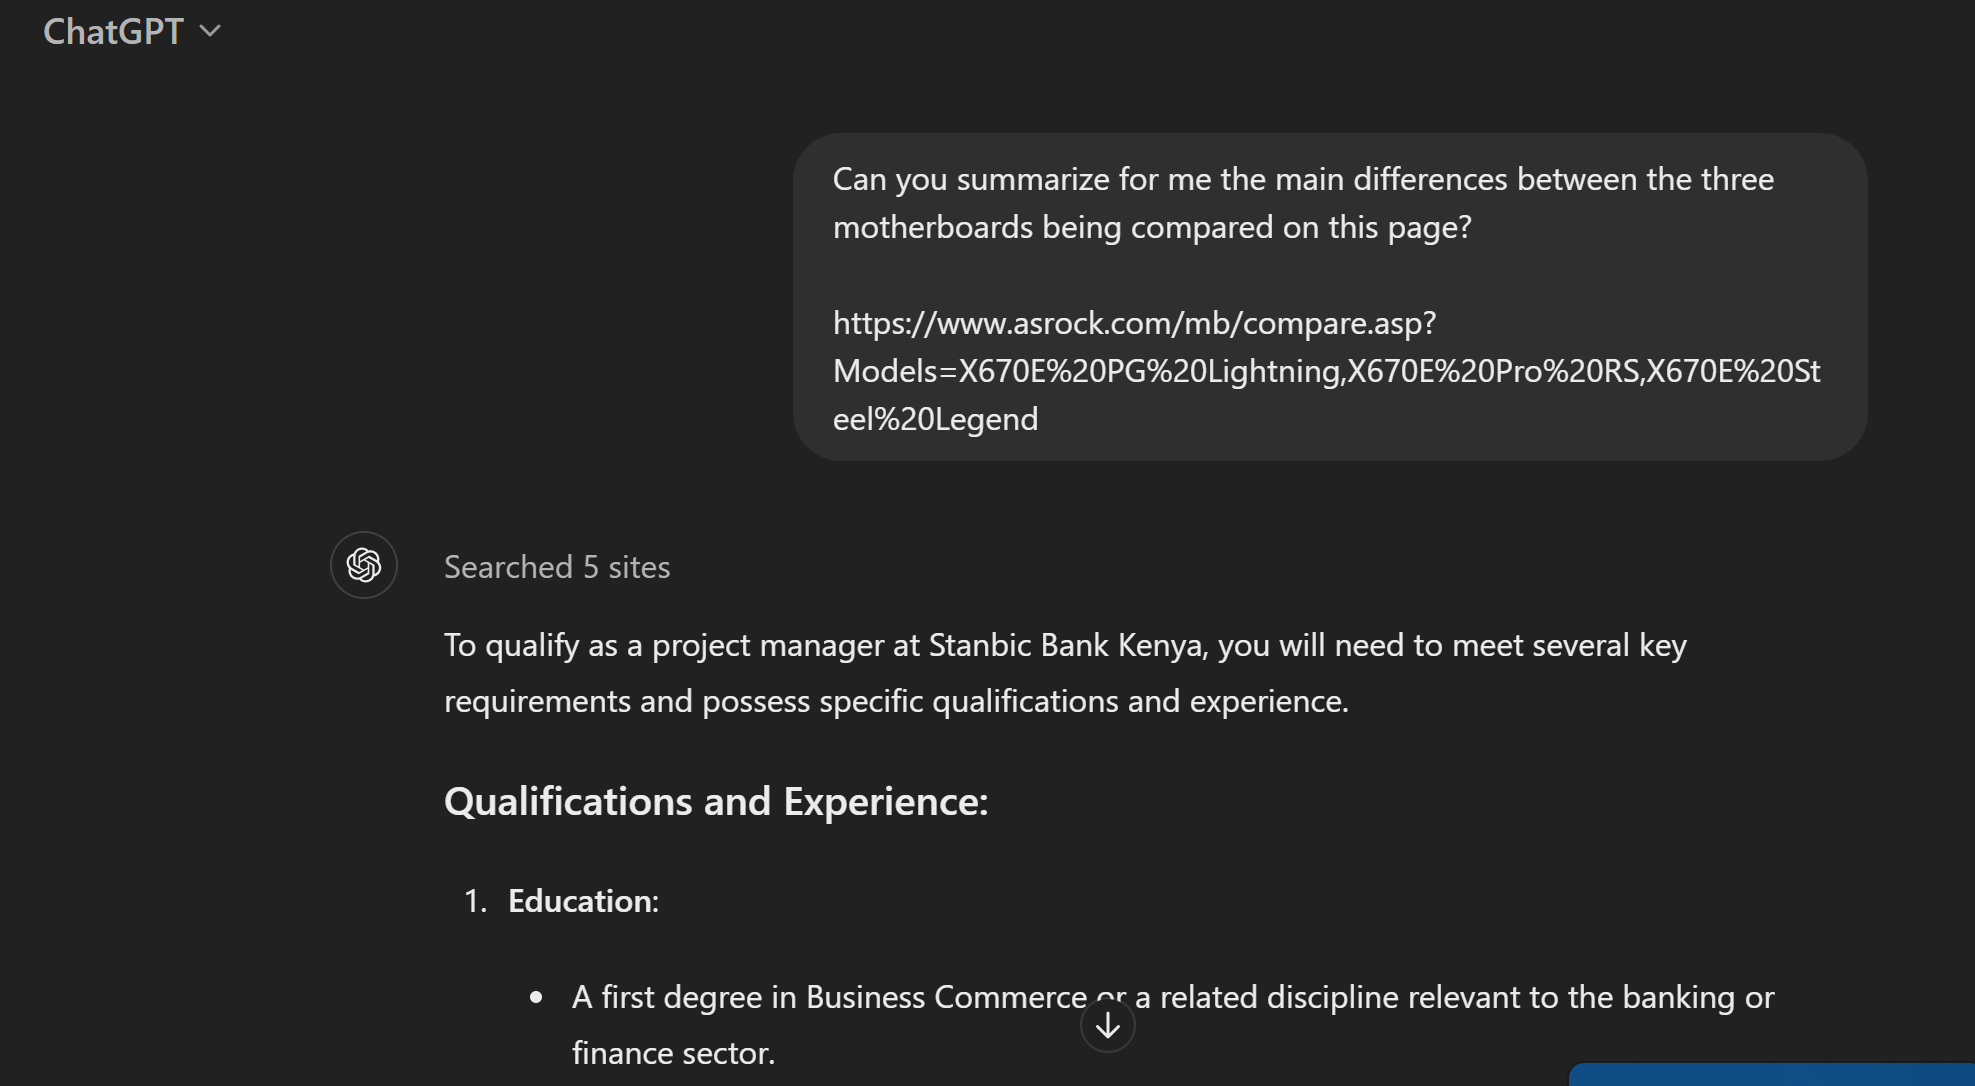Screen dimensions: 1975x1086
Task: Click the "To qualify as a project manager" line
Action: pos(1064,645)
